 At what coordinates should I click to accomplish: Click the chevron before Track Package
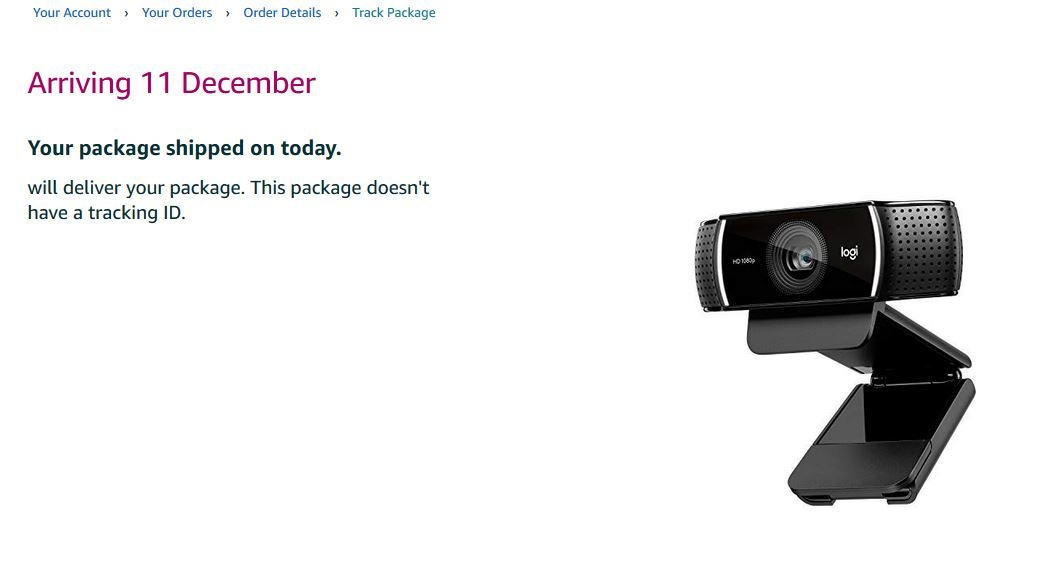pyautogui.click(x=337, y=13)
